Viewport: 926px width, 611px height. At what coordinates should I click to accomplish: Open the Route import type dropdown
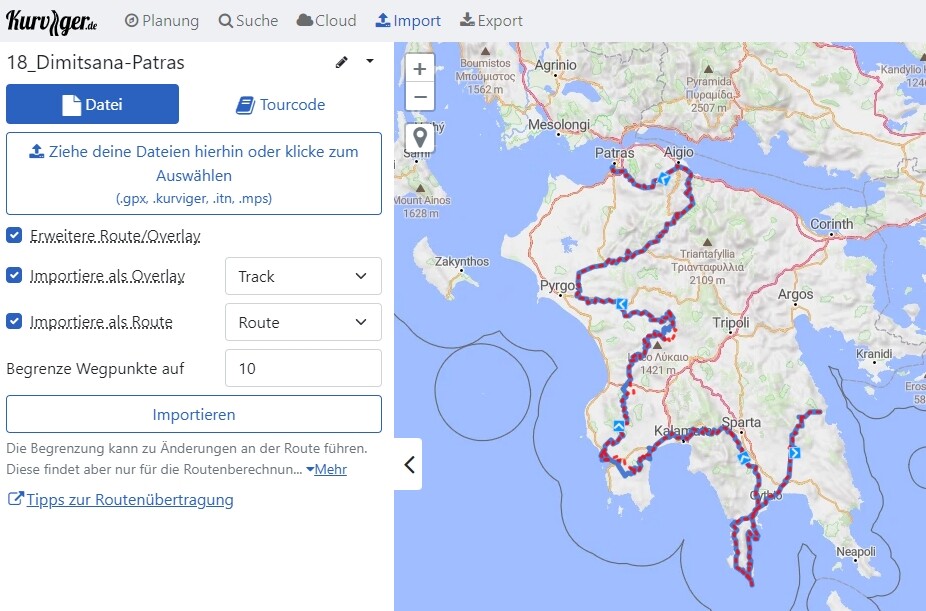coord(303,322)
